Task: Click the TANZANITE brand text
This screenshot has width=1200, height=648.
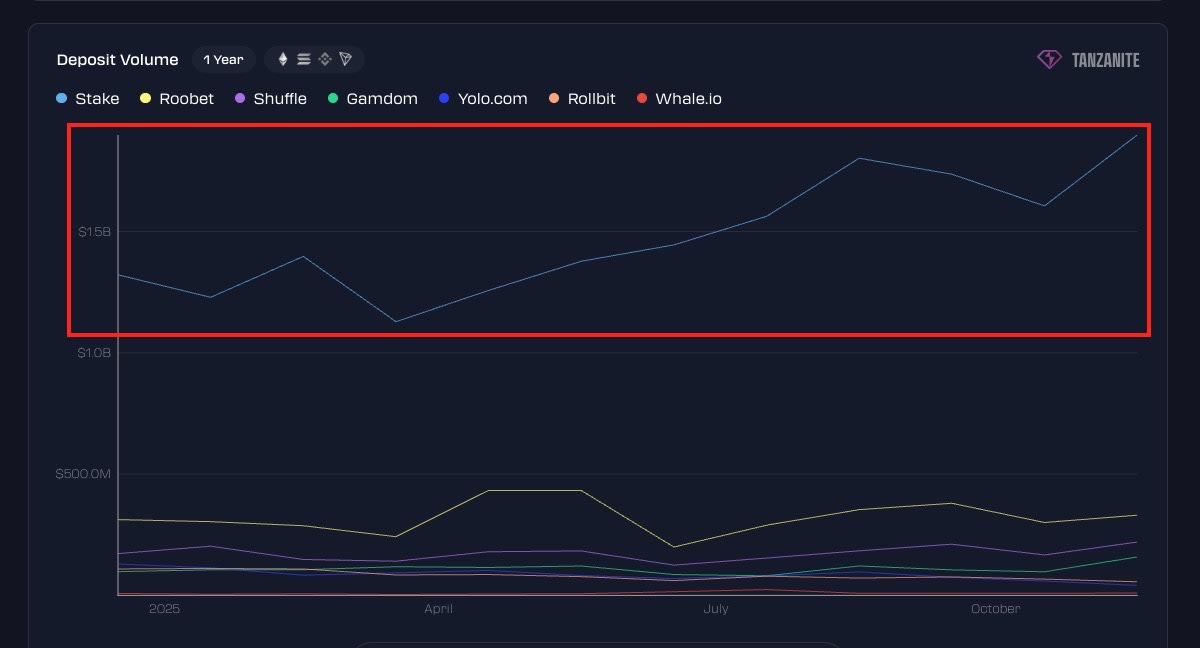Action: (1105, 60)
